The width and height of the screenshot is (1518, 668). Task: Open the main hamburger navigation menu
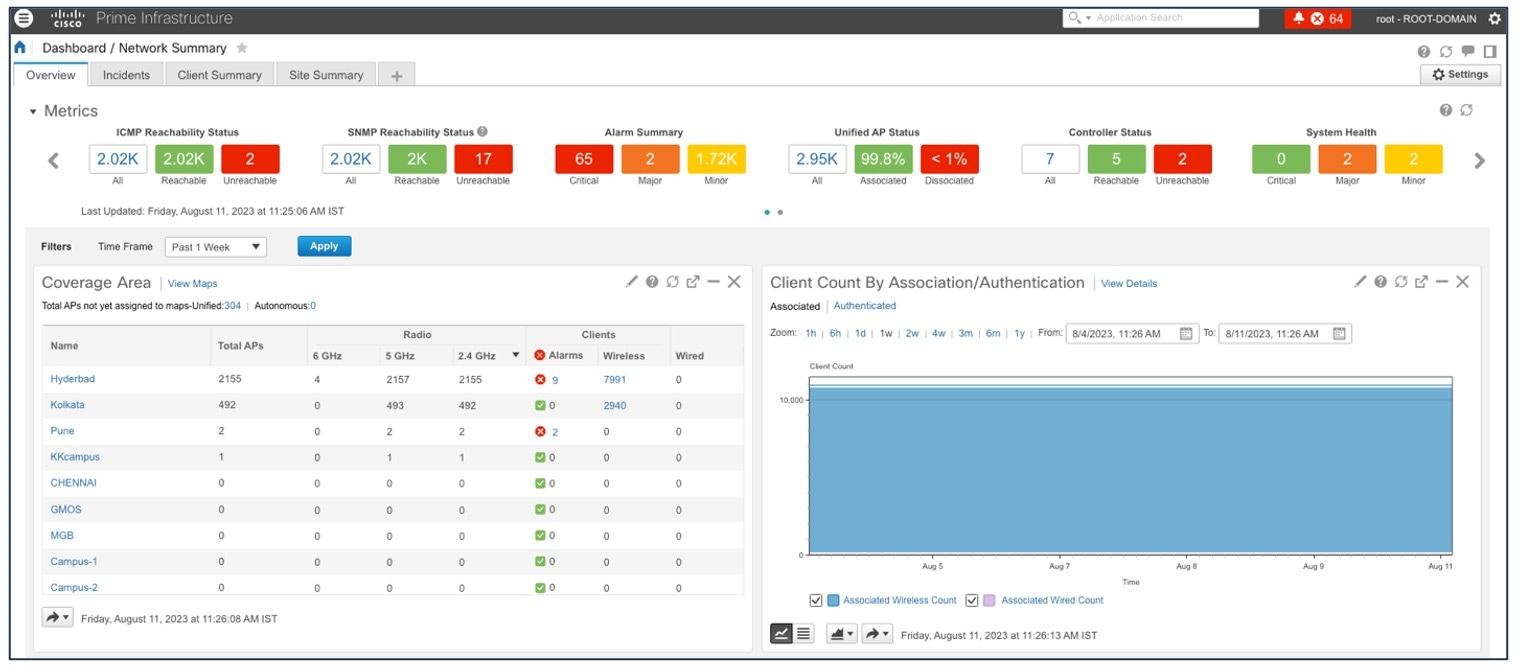25,18
